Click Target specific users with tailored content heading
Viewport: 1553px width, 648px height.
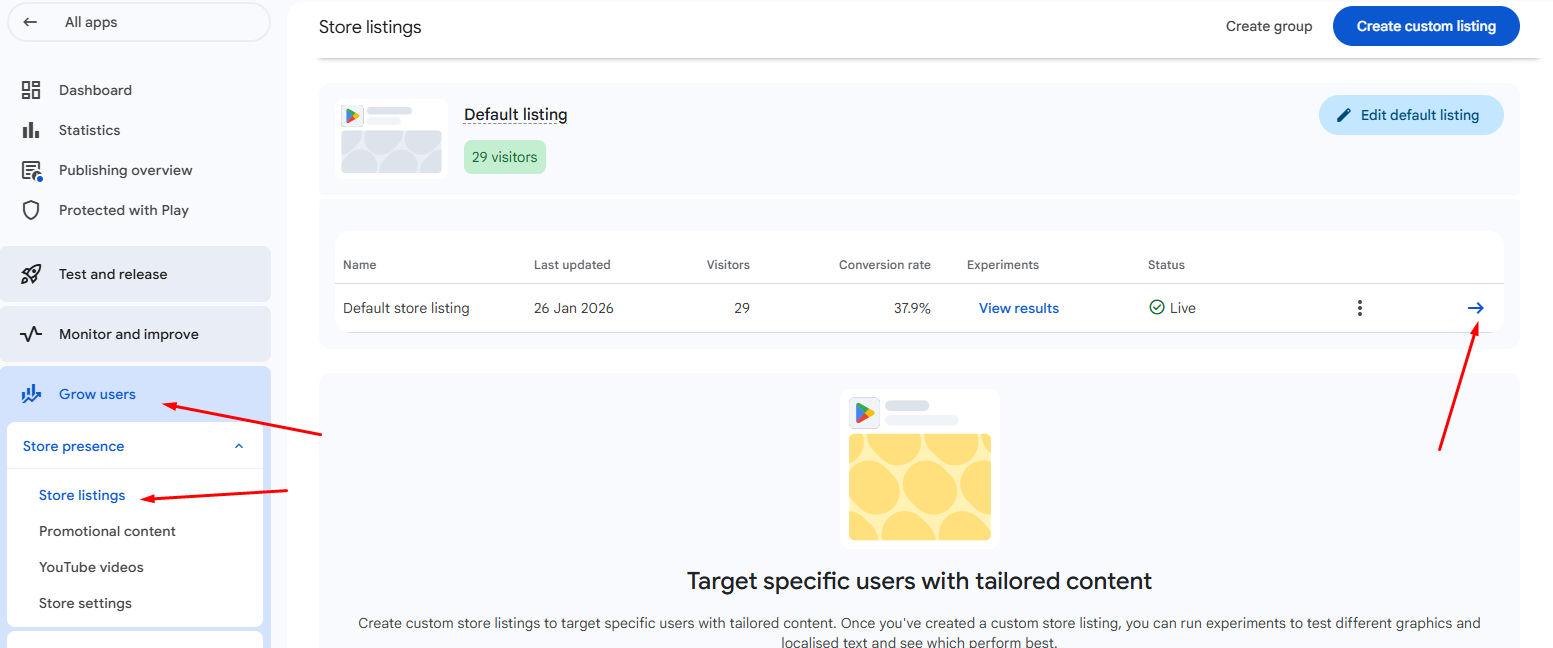919,581
